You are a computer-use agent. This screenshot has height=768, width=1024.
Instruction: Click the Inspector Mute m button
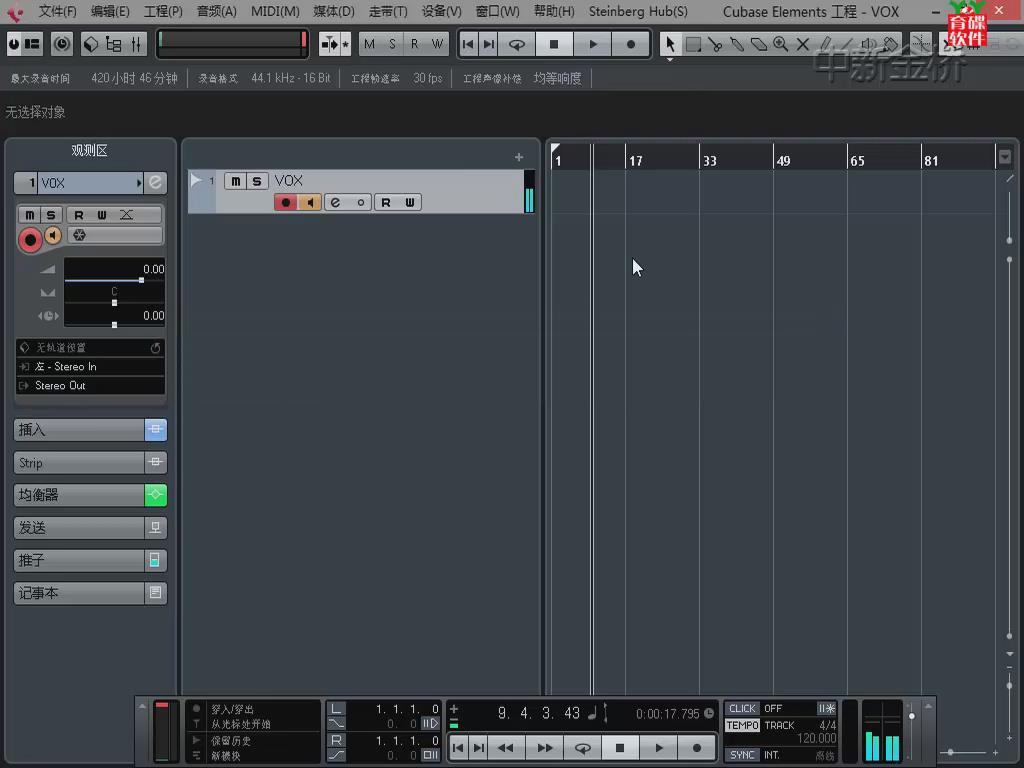(x=29, y=215)
